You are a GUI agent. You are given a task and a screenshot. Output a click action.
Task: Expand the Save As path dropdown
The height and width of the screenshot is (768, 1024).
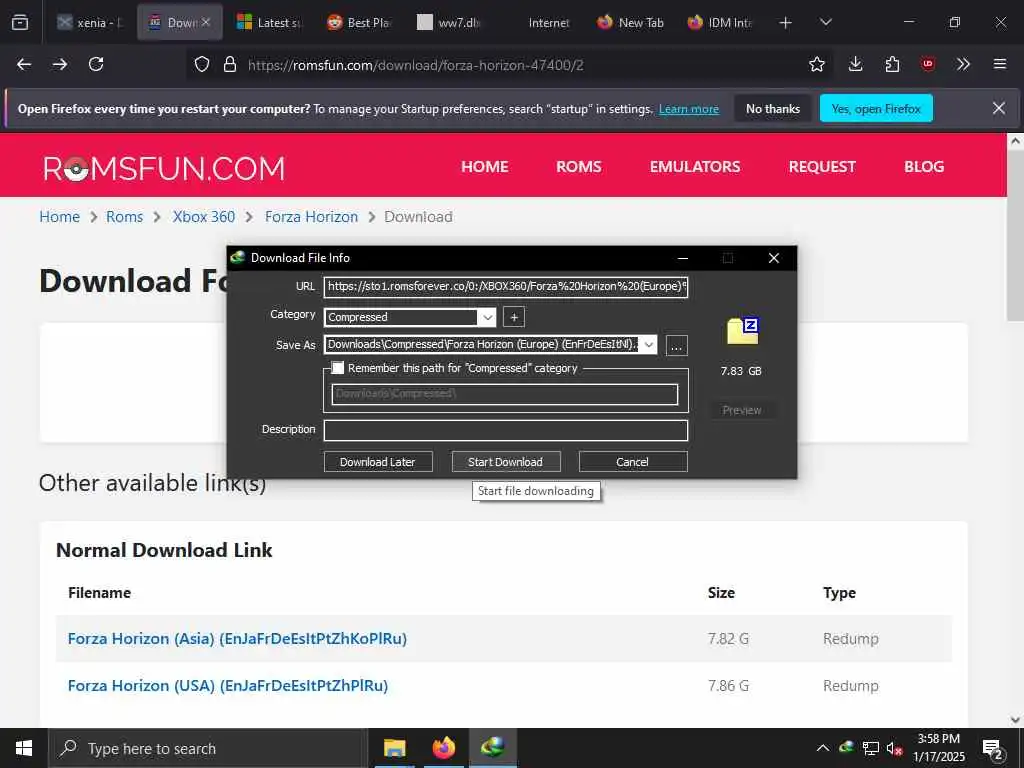(x=648, y=345)
